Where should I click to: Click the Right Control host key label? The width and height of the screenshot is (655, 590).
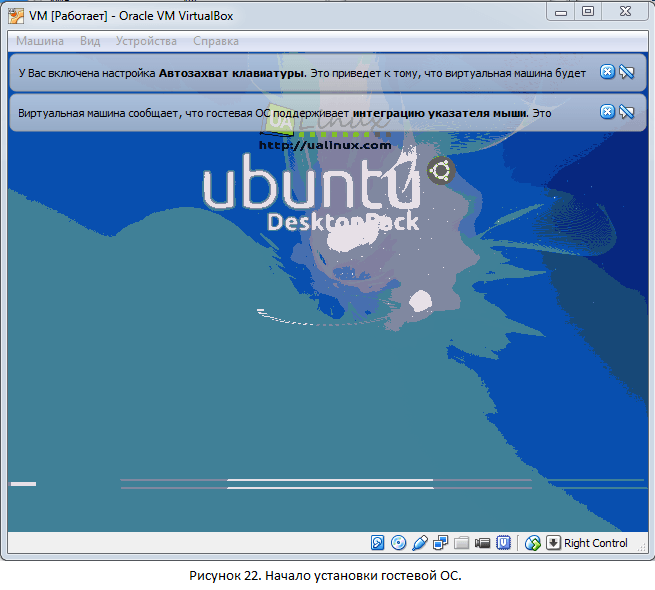[x=596, y=543]
